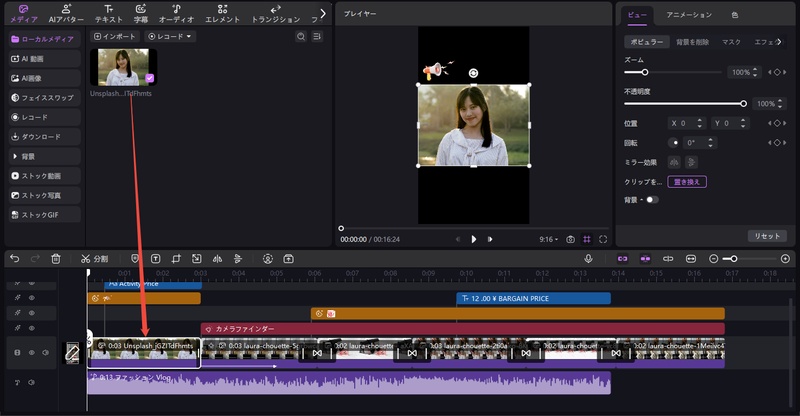This screenshot has height=416, width=800.
Task: Enter fullscreen preview in the player
Action: (x=603, y=239)
